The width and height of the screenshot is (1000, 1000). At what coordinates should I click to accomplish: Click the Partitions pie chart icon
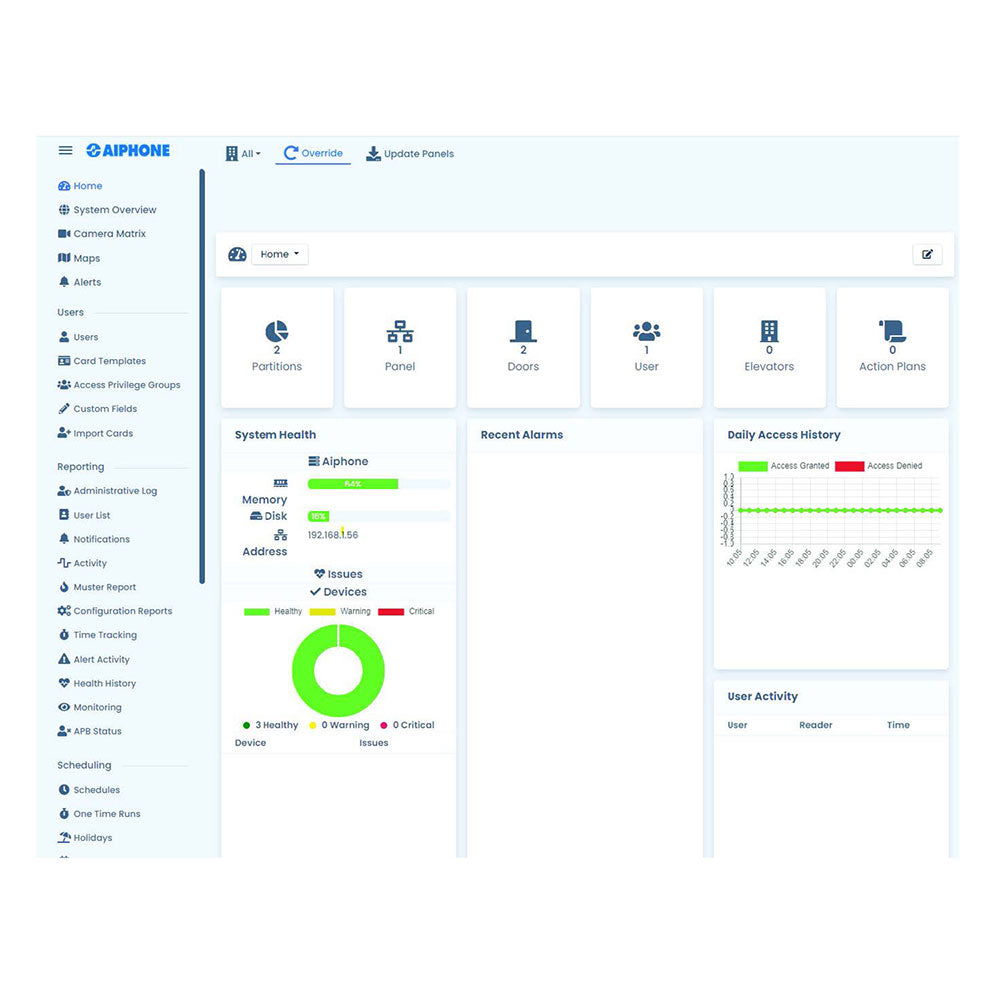click(x=277, y=331)
